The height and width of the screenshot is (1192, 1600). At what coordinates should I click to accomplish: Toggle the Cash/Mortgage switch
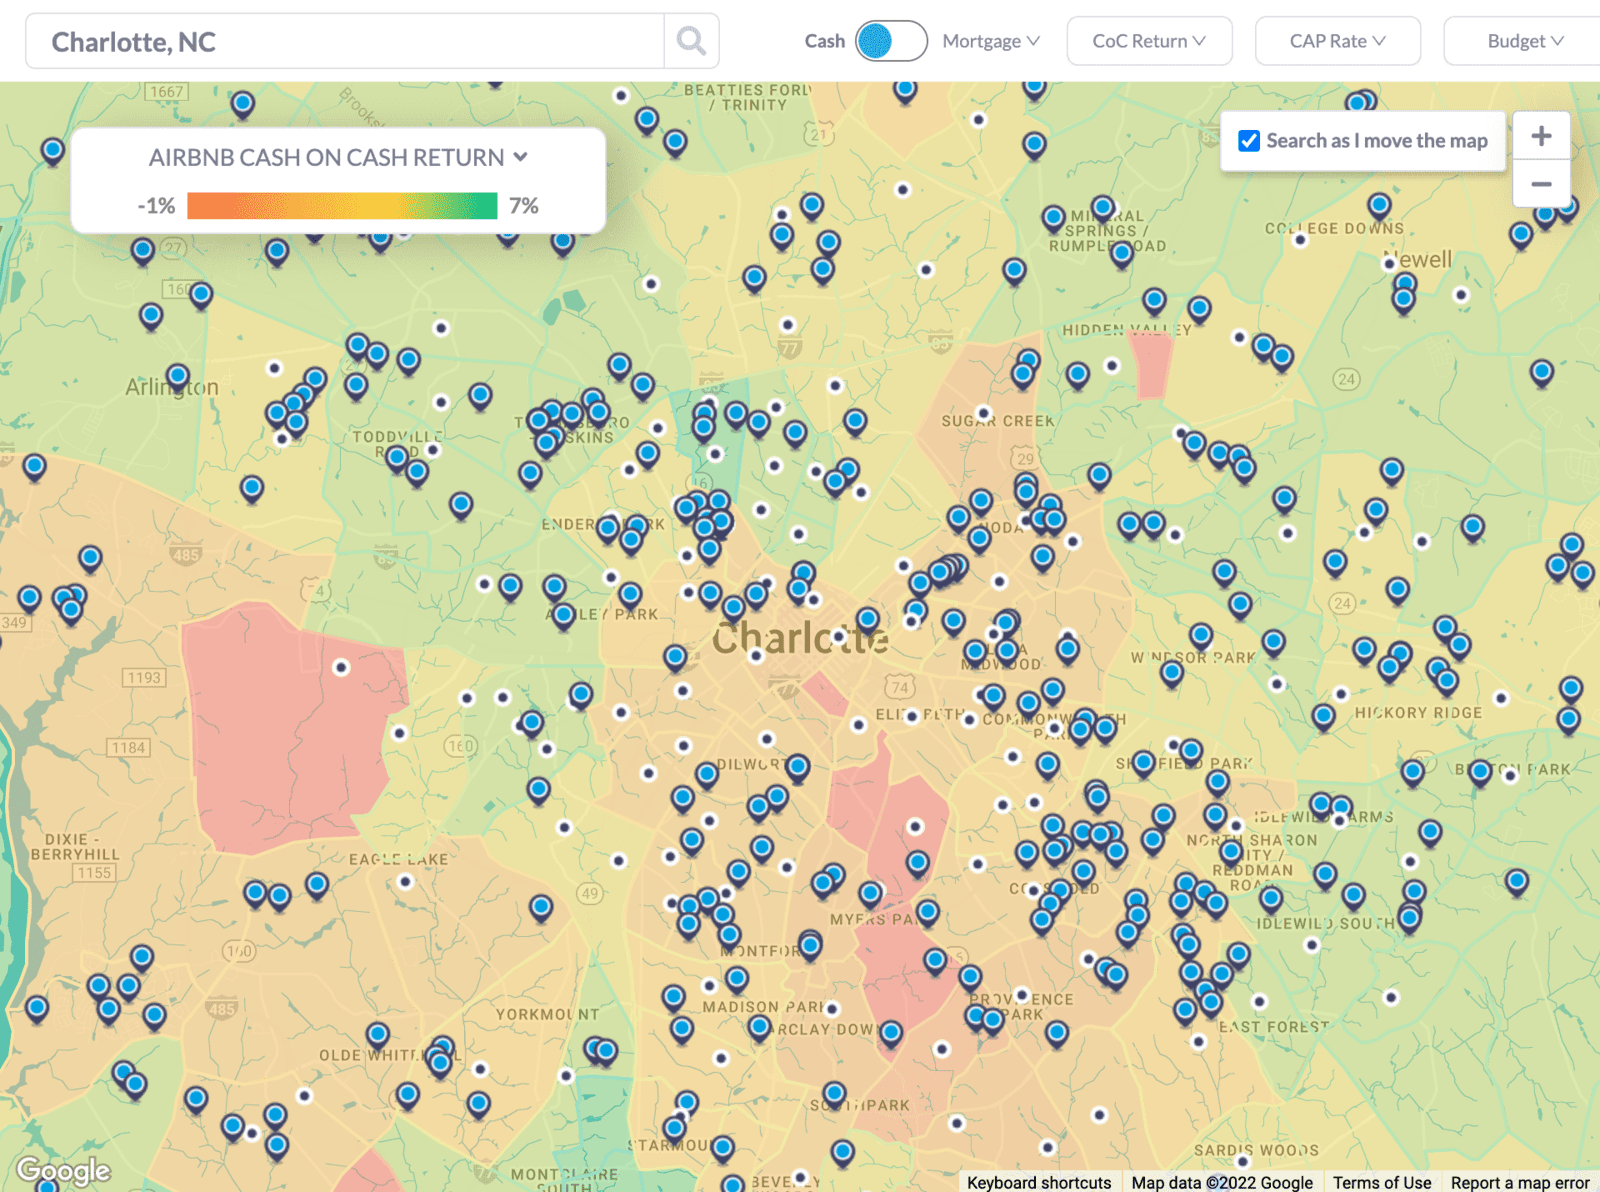tap(891, 41)
